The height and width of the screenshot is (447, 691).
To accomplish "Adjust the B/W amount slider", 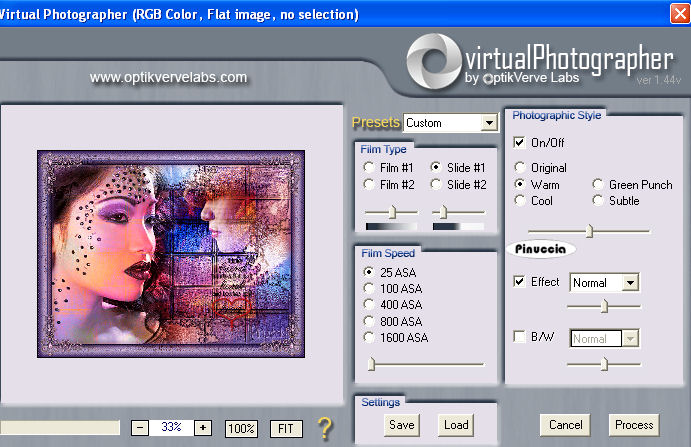I will [605, 364].
